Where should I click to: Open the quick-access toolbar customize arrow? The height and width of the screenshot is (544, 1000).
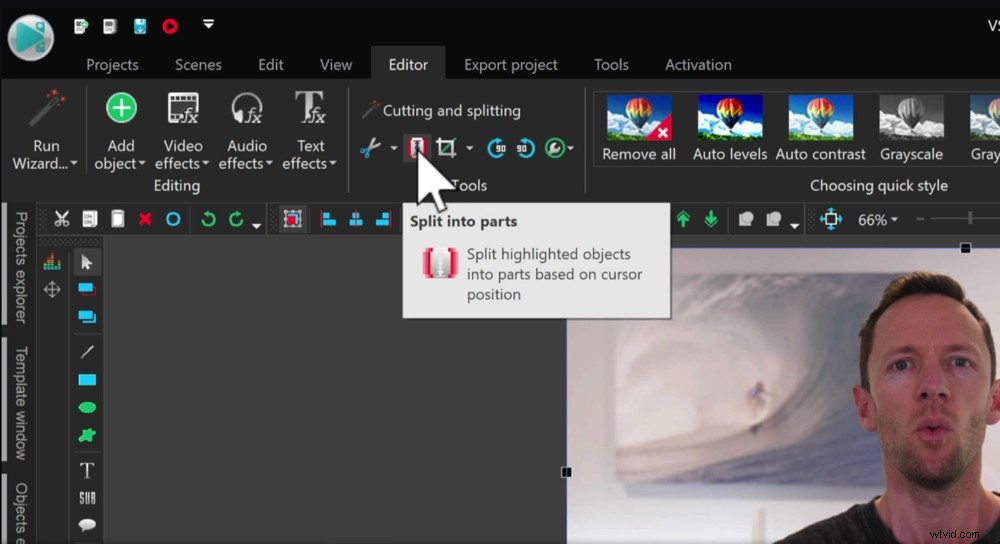click(x=209, y=24)
